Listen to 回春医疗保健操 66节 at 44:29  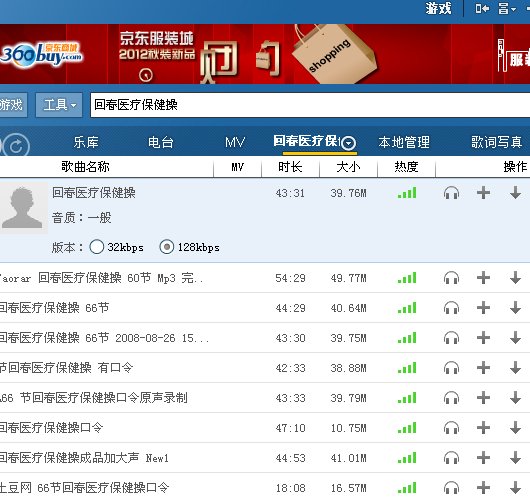(451, 308)
